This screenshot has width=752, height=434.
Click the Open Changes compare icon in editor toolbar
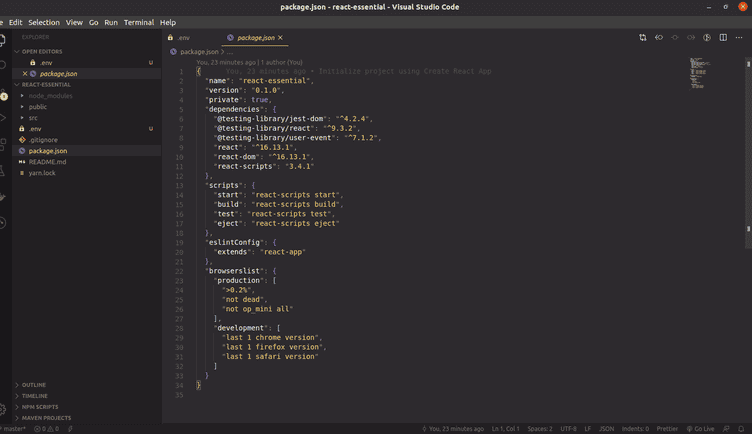[x=643, y=37]
